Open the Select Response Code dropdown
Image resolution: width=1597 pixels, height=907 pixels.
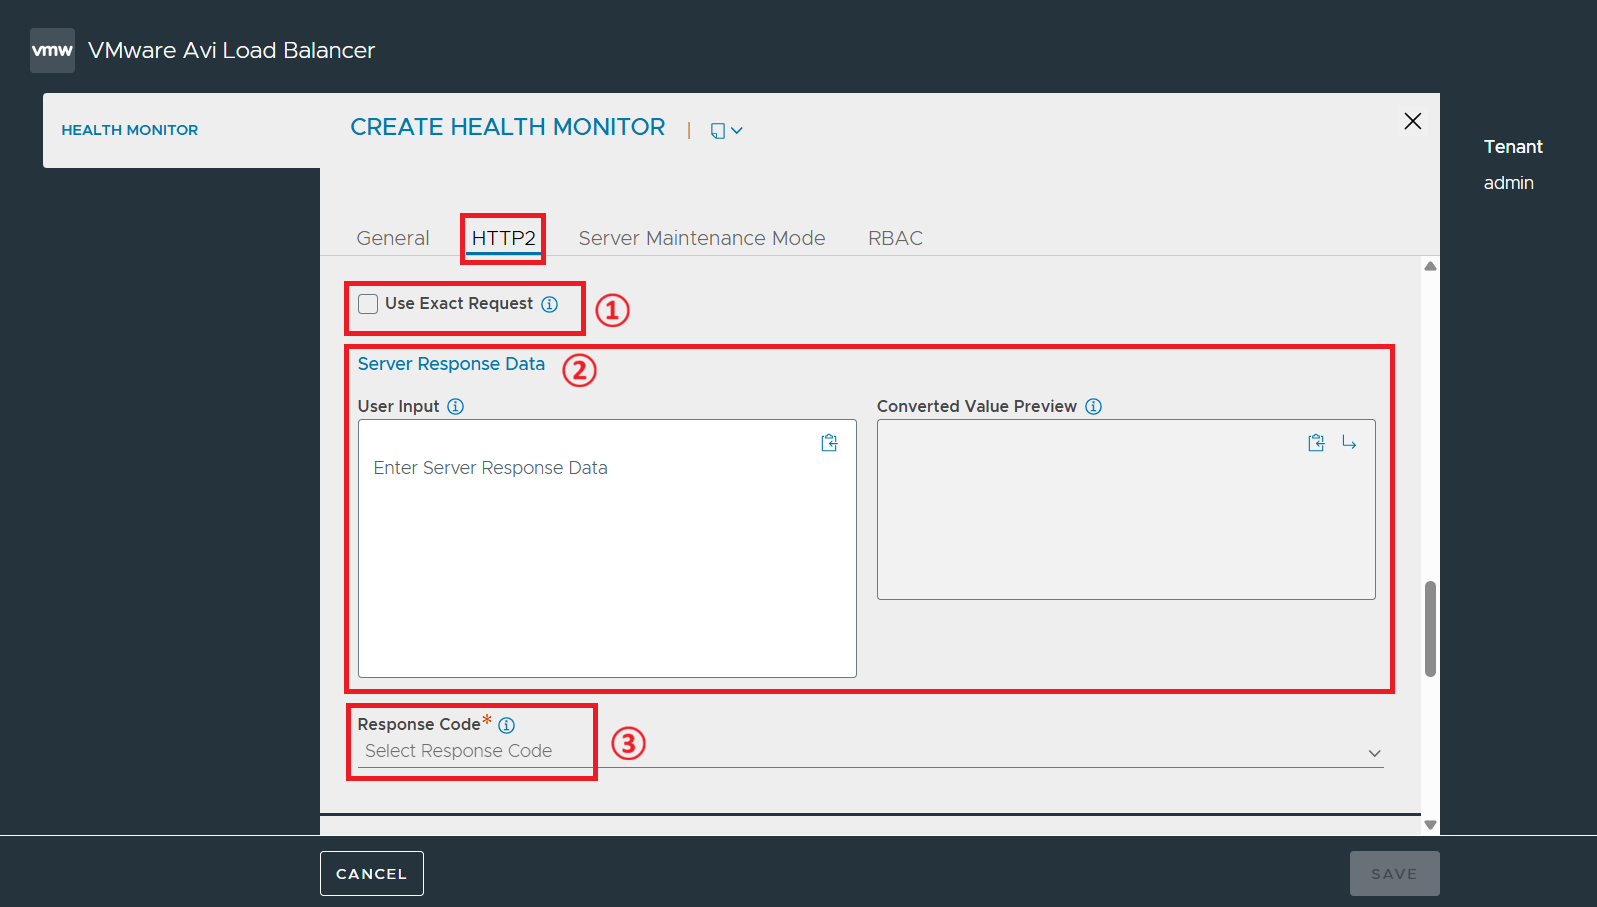[870, 752]
